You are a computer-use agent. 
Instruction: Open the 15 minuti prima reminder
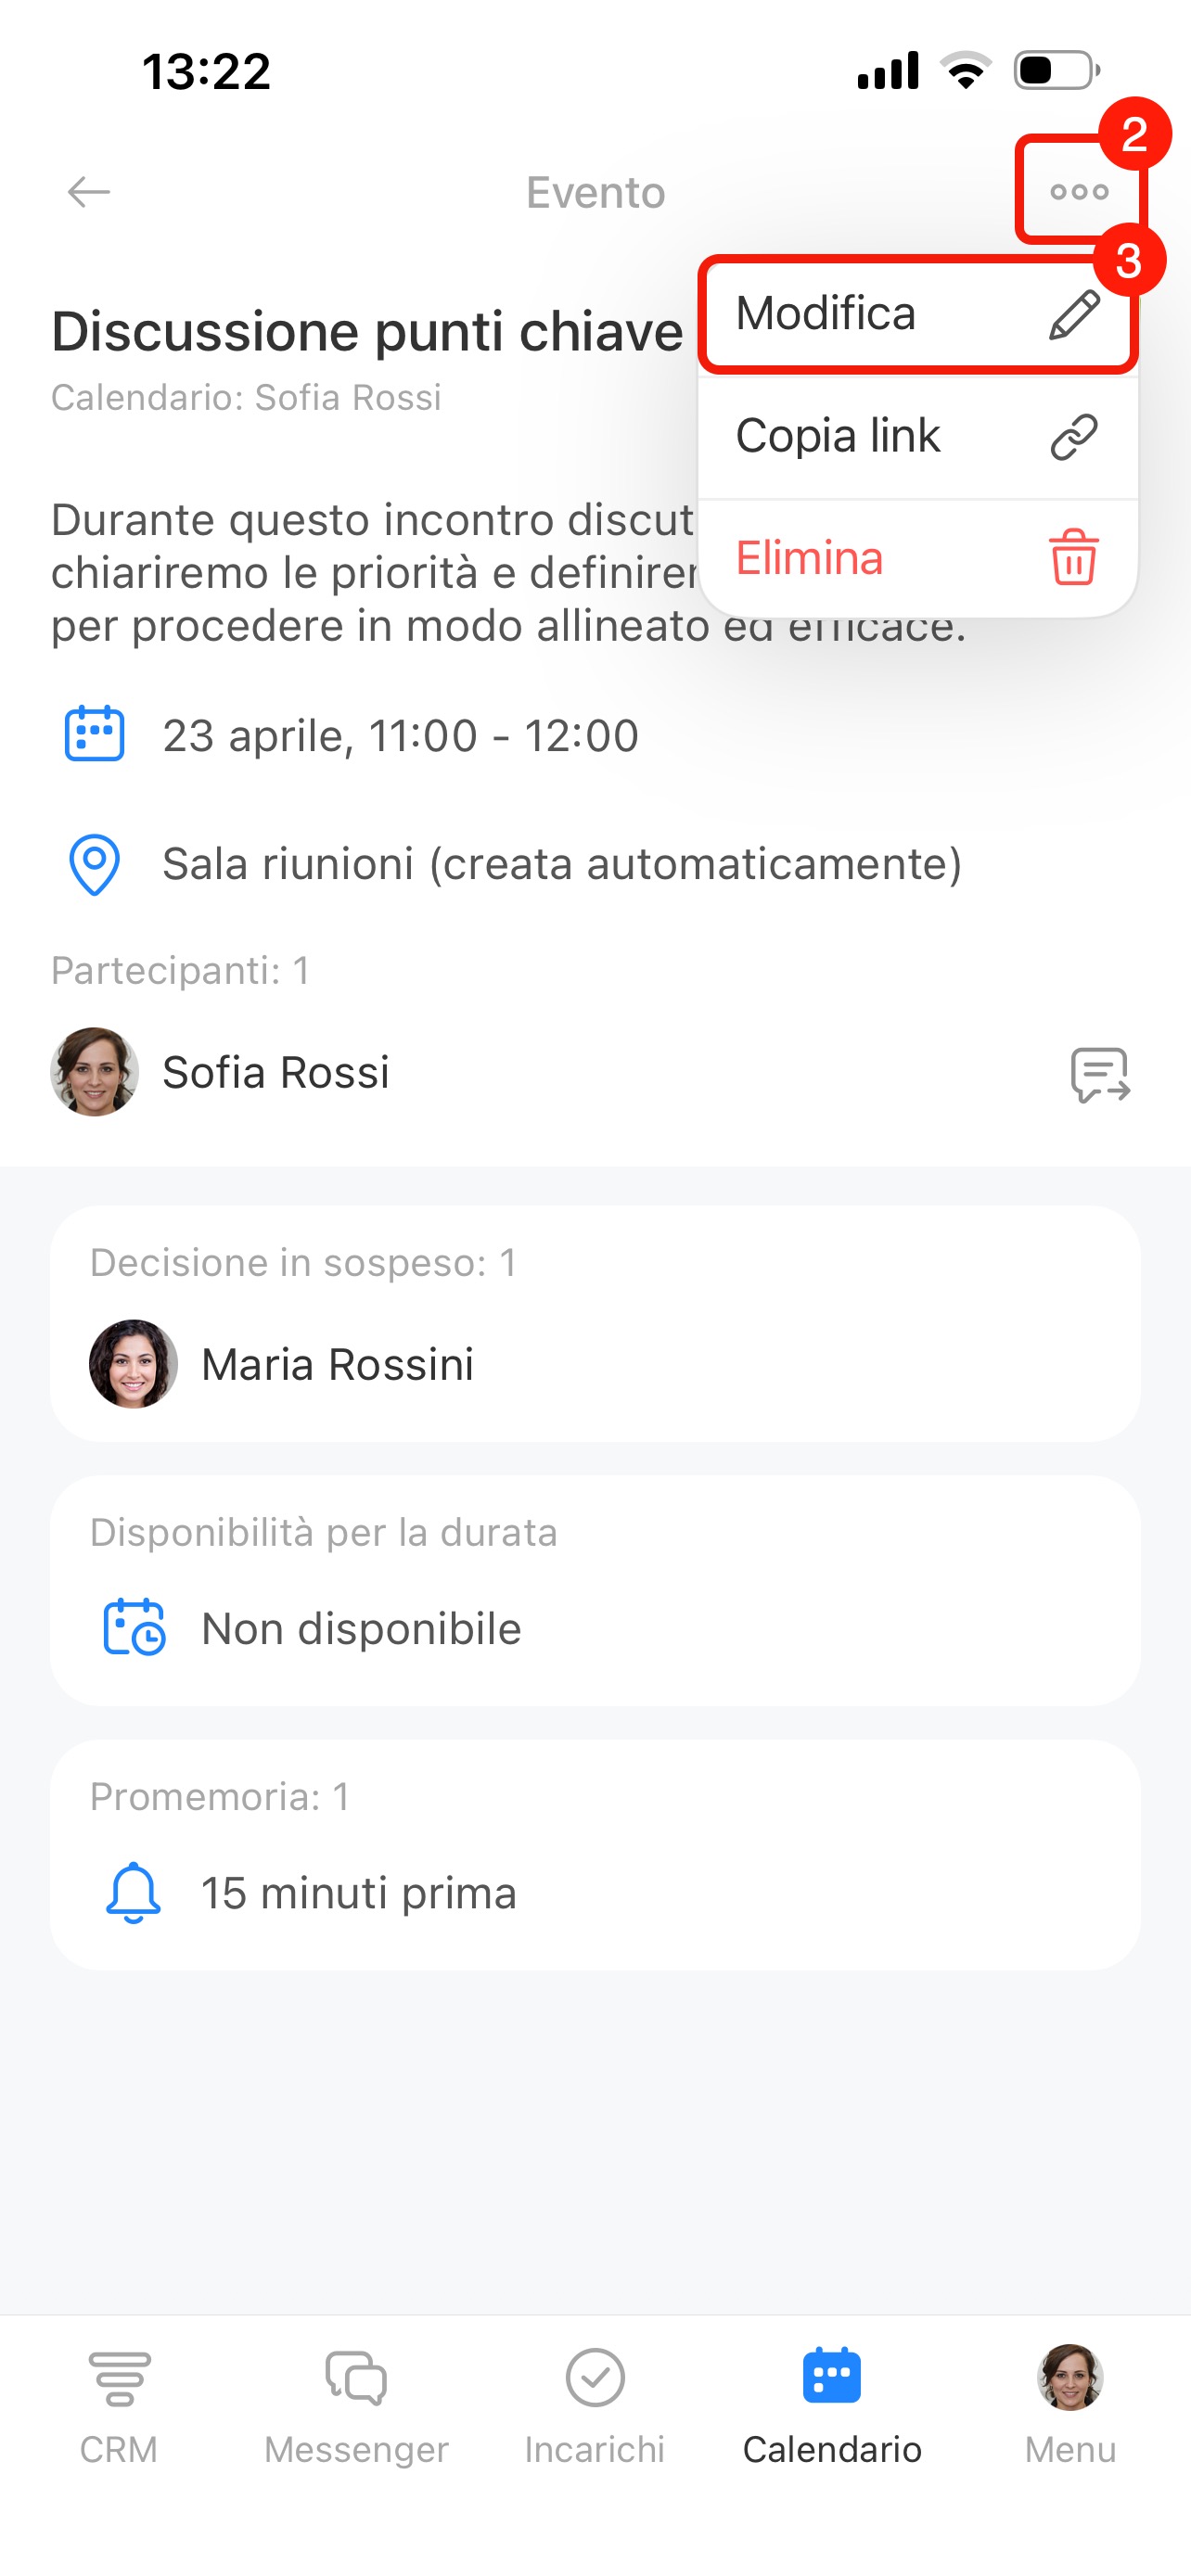(359, 1893)
